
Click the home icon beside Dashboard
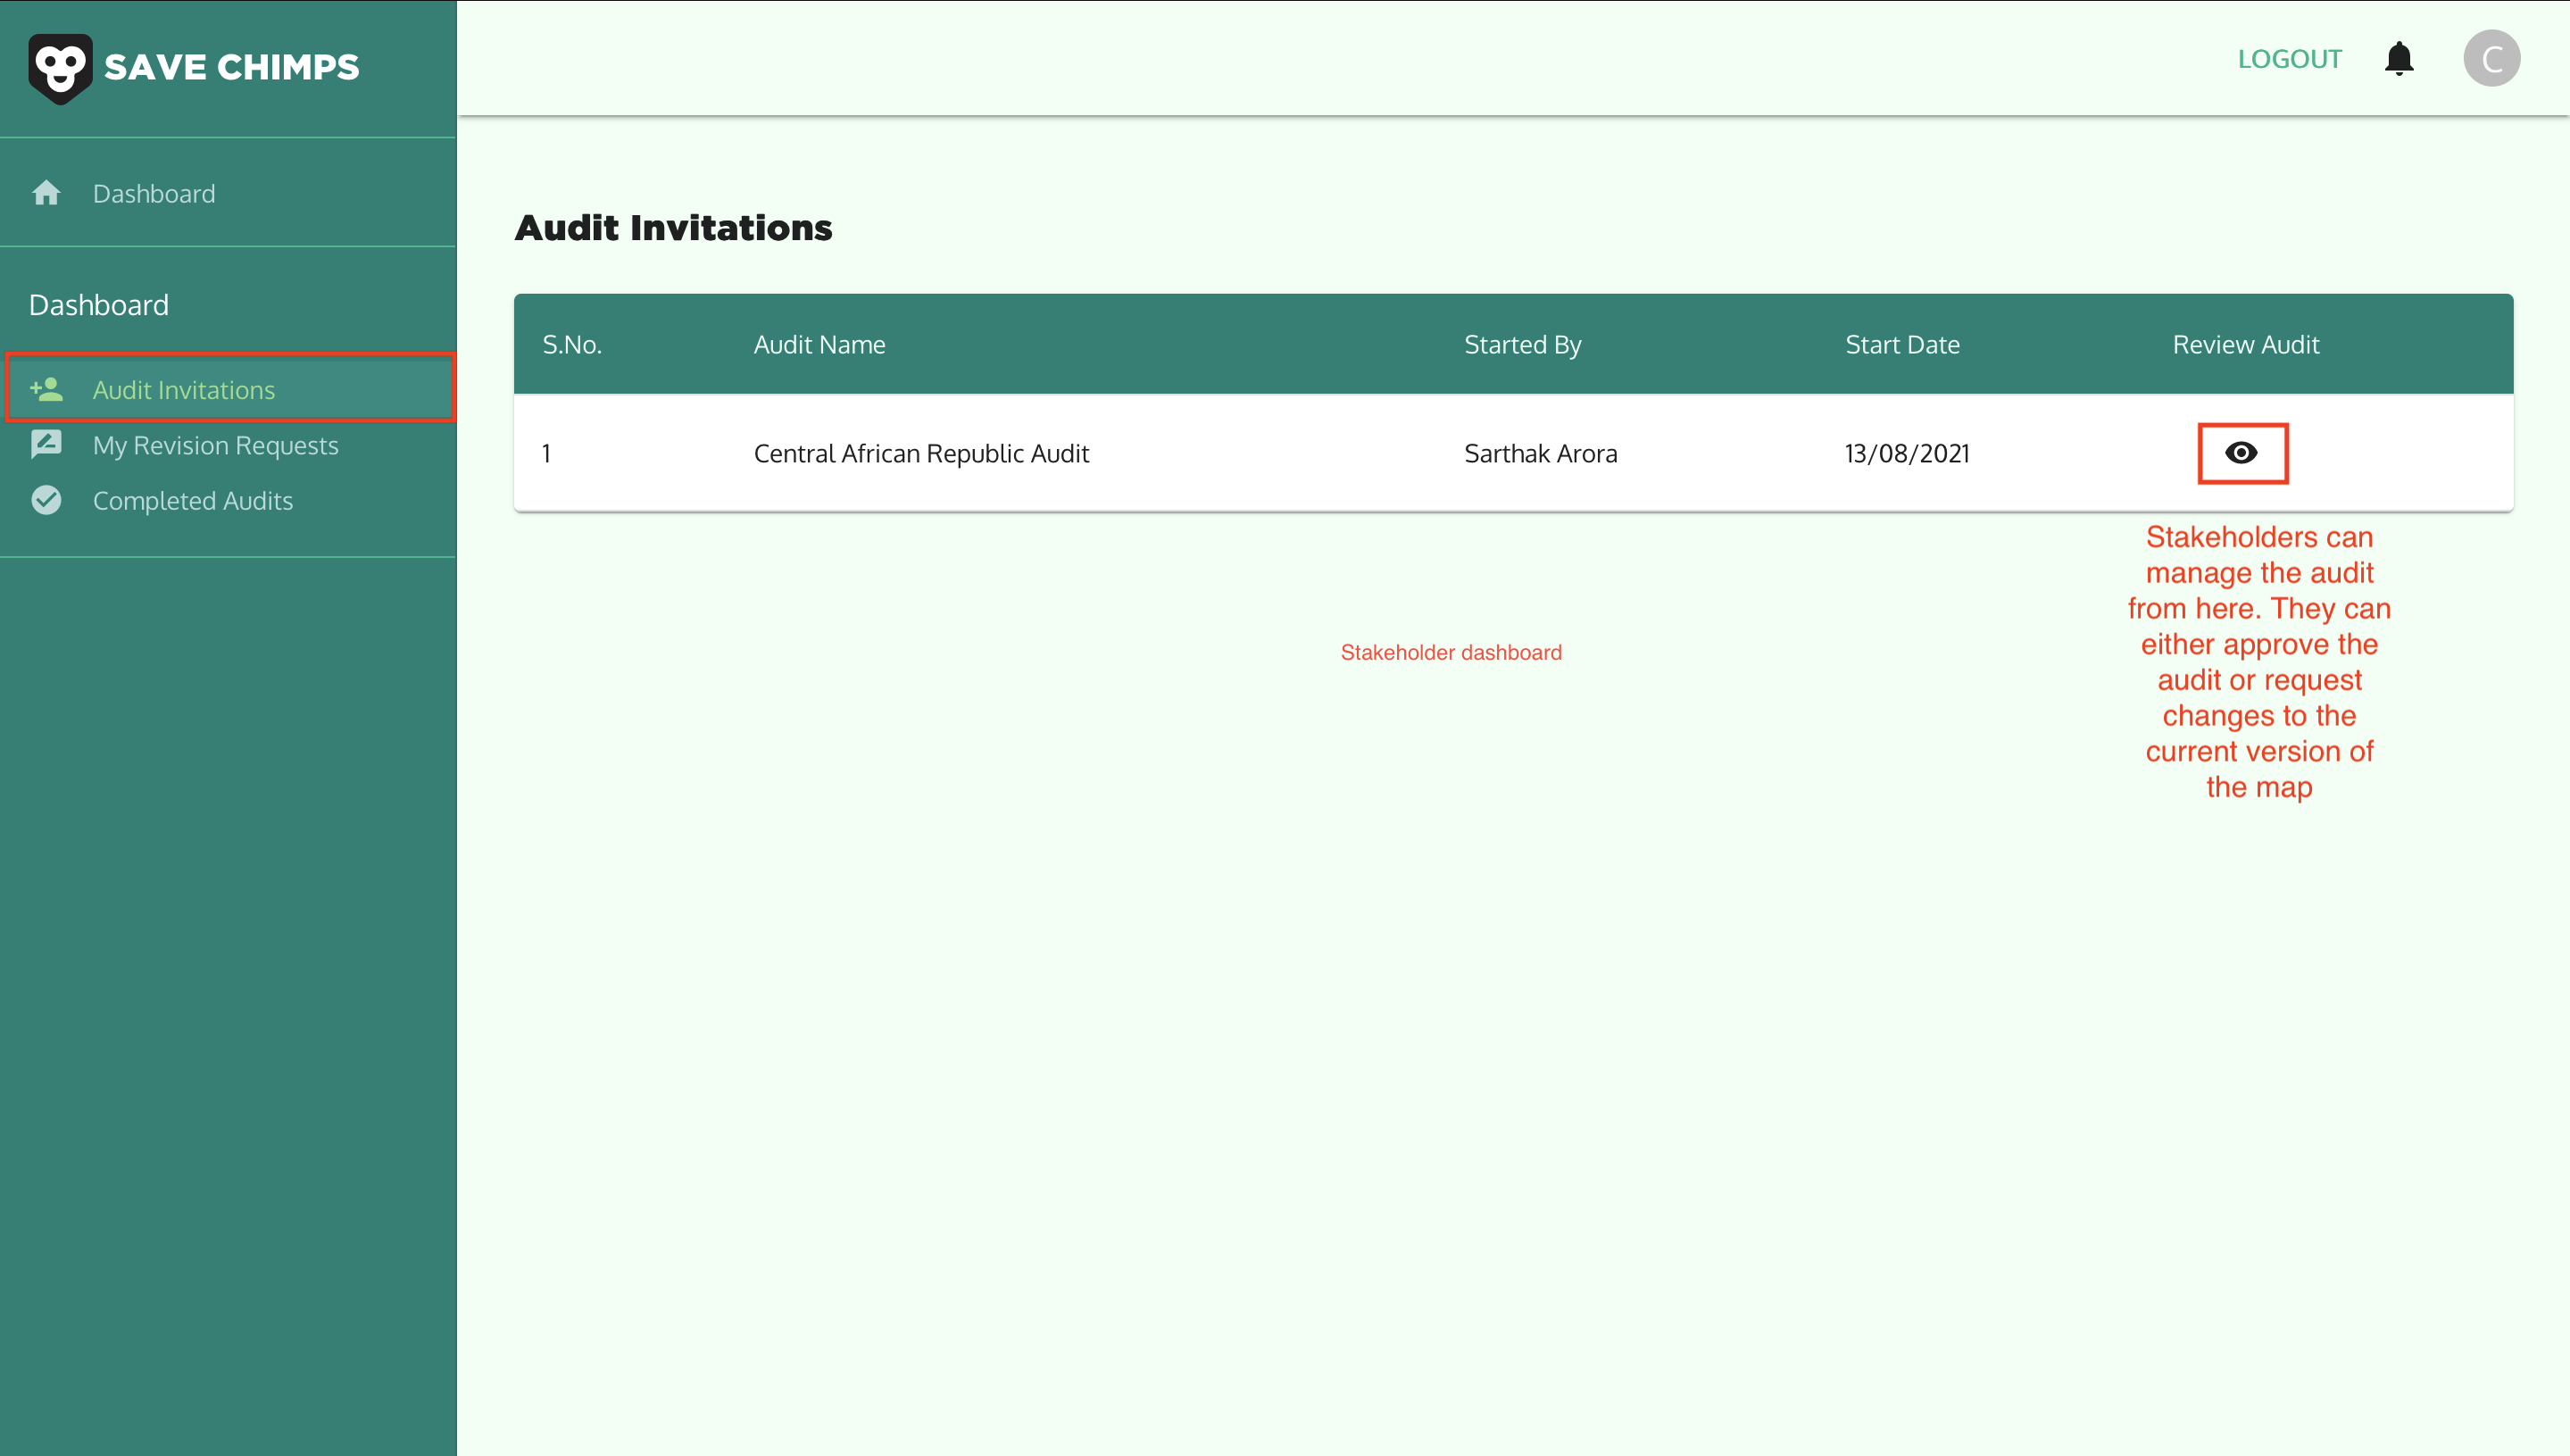click(x=46, y=193)
